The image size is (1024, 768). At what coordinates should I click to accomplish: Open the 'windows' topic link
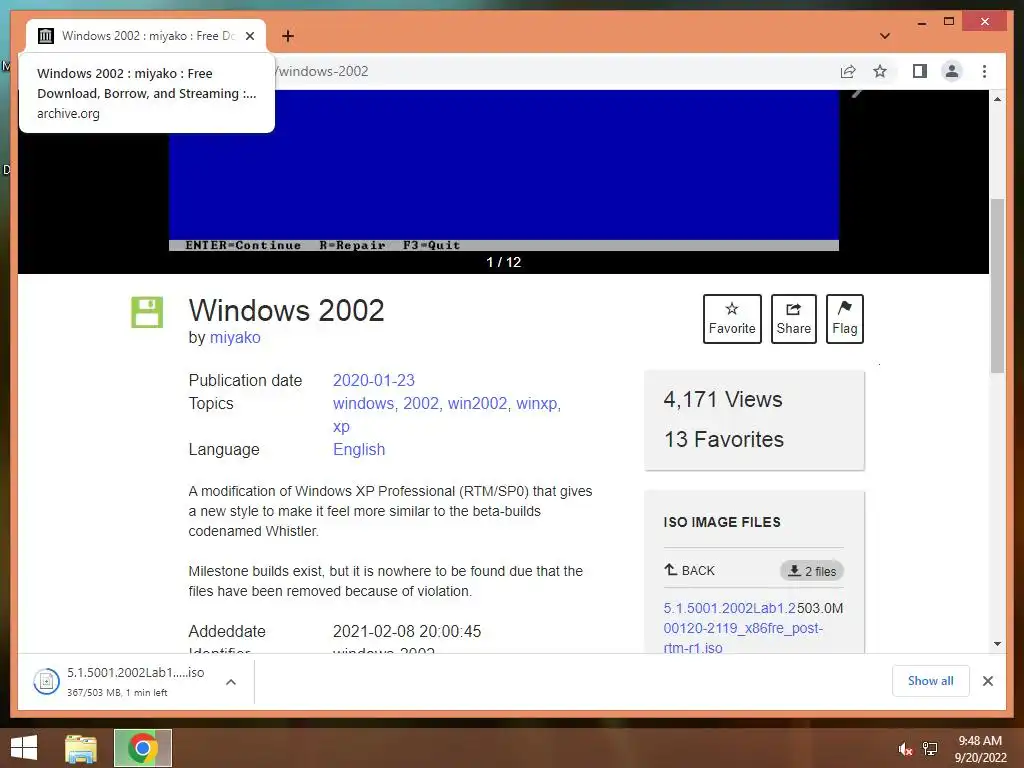pyautogui.click(x=363, y=404)
